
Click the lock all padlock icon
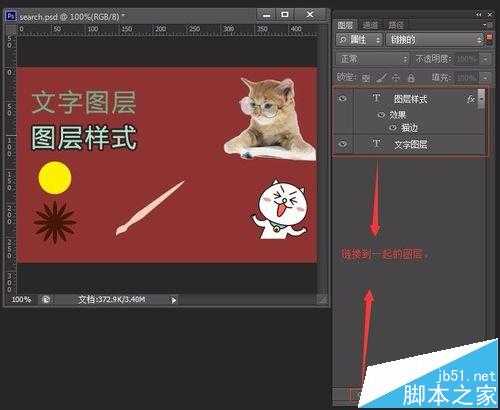pyautogui.click(x=411, y=78)
